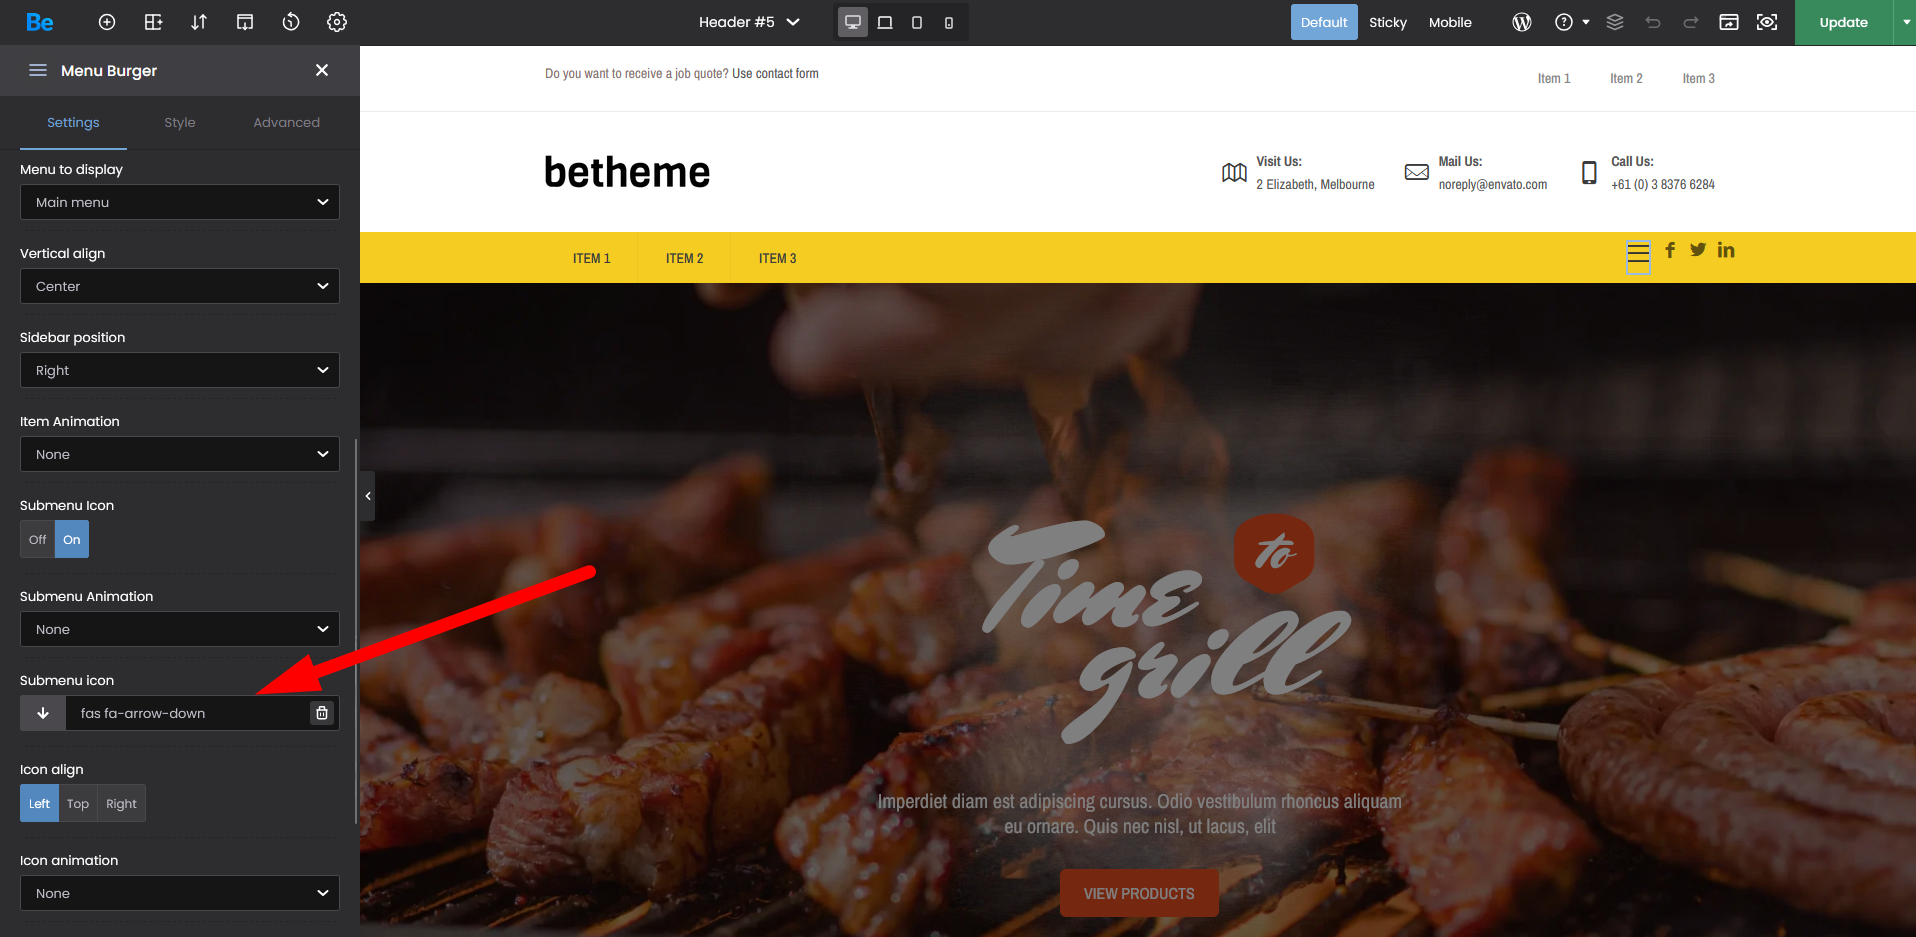Click the add element plus icon
The height and width of the screenshot is (937, 1916).
(107, 22)
